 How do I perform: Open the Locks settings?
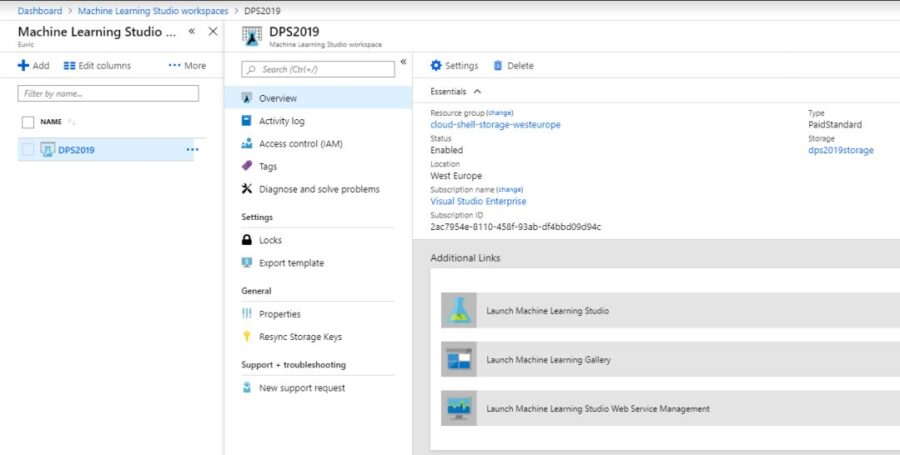(270, 240)
